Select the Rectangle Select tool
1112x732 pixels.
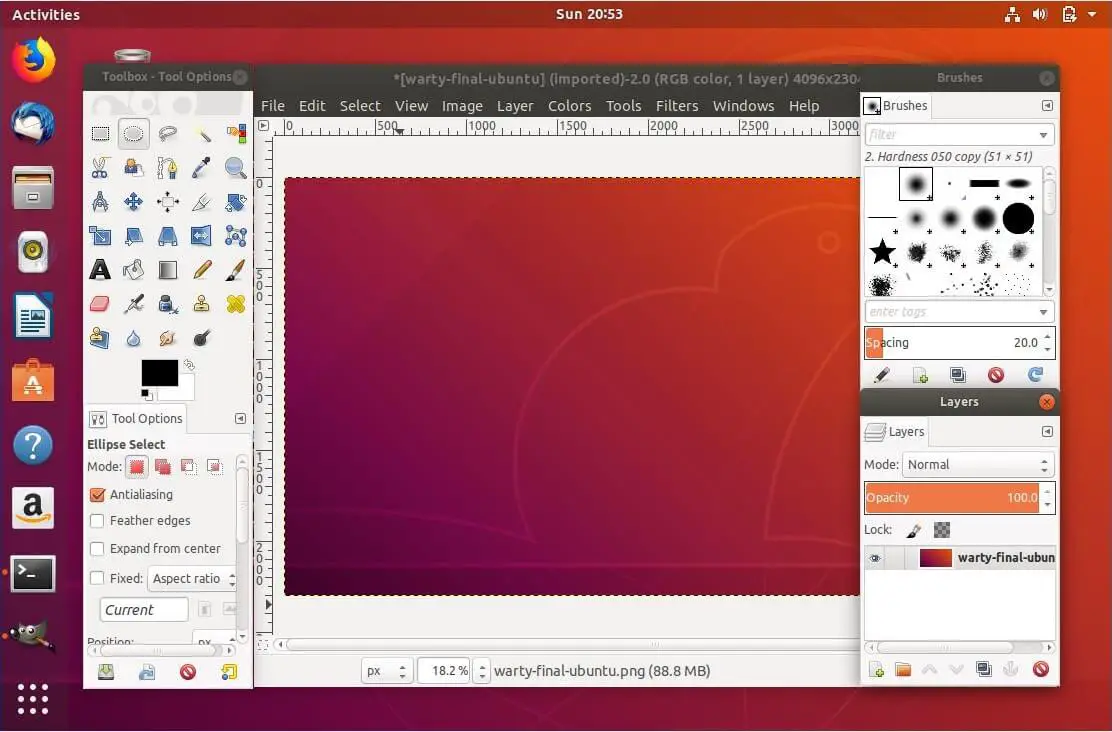[100, 133]
